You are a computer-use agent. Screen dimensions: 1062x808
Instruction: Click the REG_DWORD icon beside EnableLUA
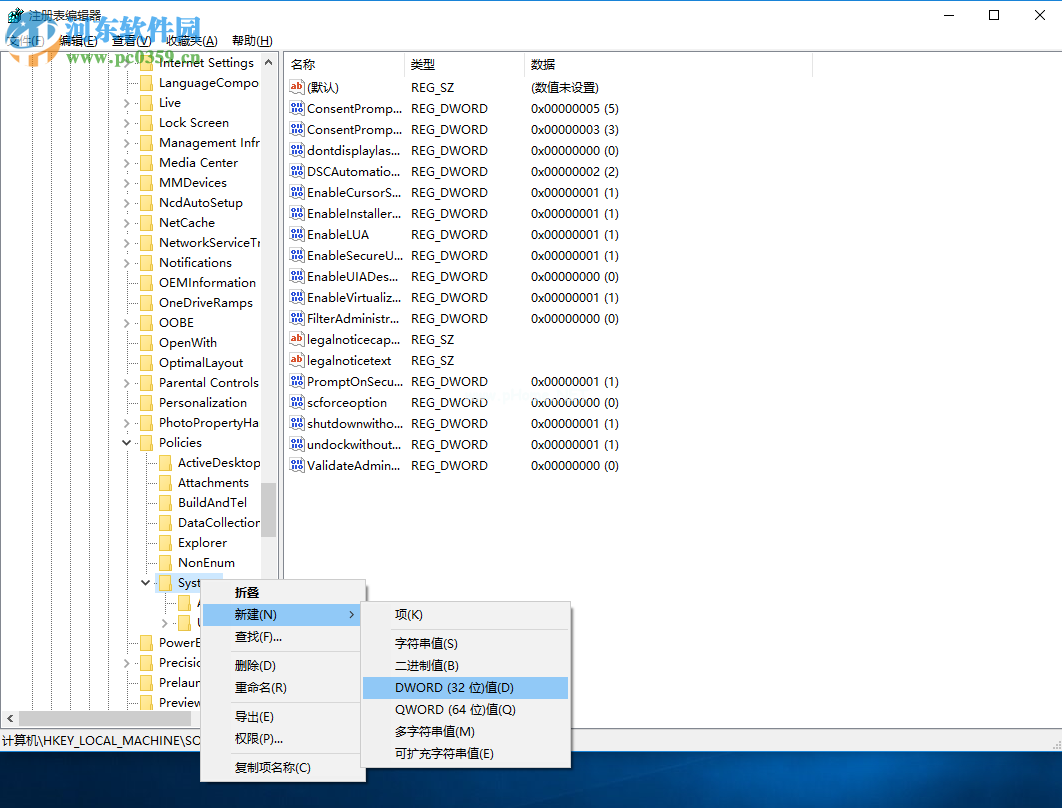297,234
